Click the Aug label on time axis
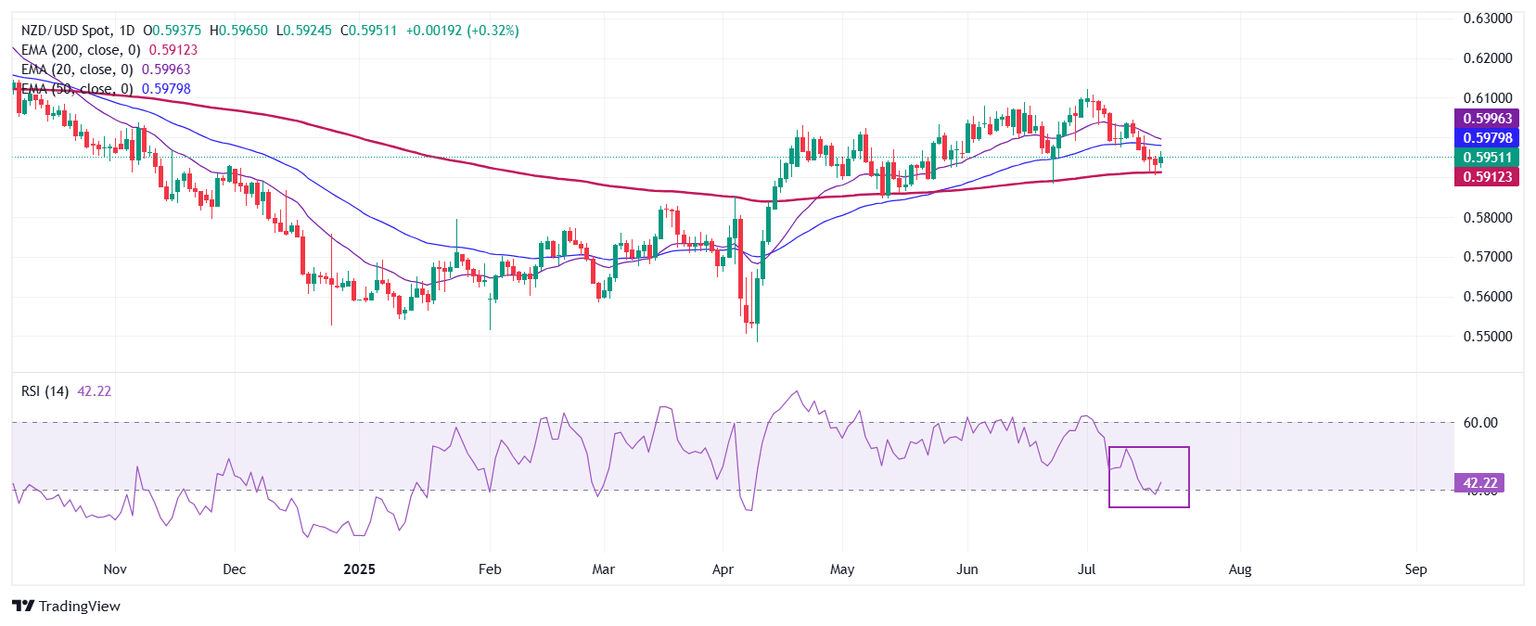 click(x=1239, y=569)
